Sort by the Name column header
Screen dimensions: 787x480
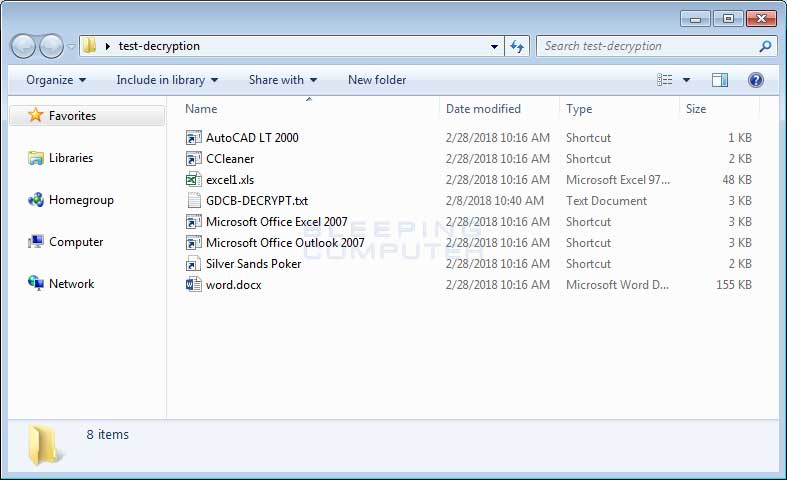point(201,109)
